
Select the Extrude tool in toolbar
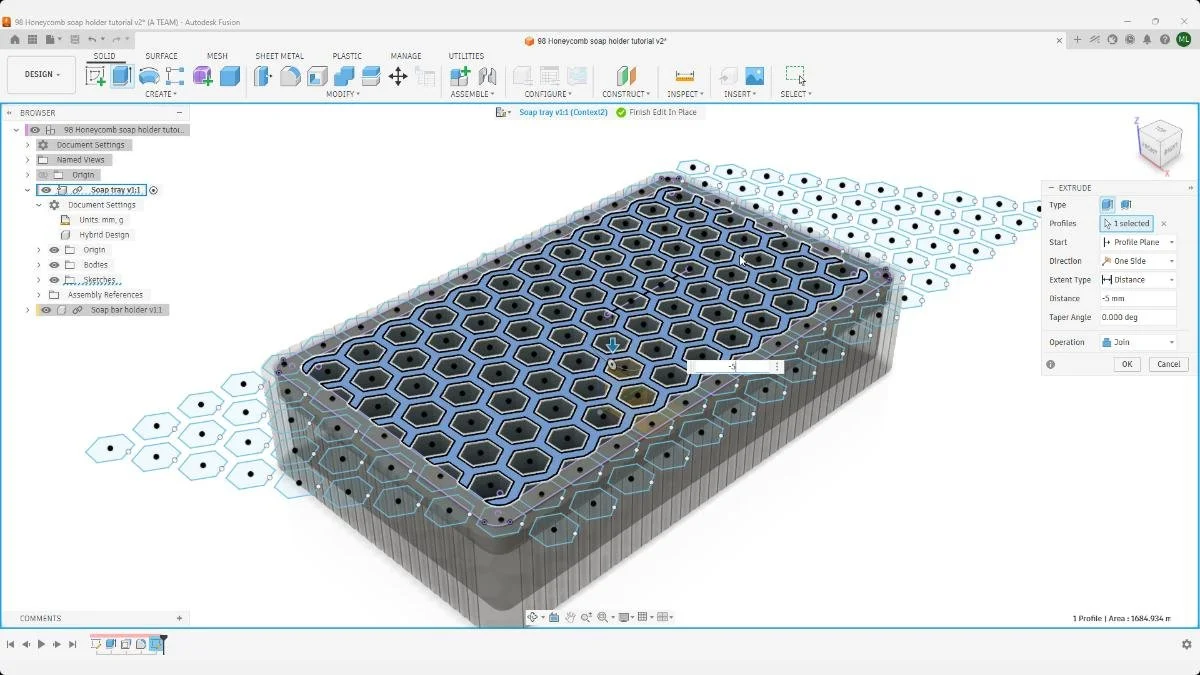pos(122,76)
